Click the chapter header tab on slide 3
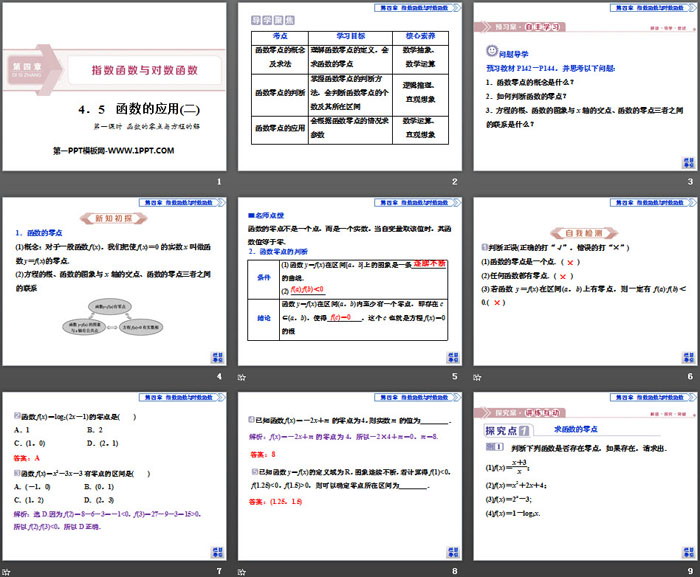The image size is (700, 577). point(654,8)
